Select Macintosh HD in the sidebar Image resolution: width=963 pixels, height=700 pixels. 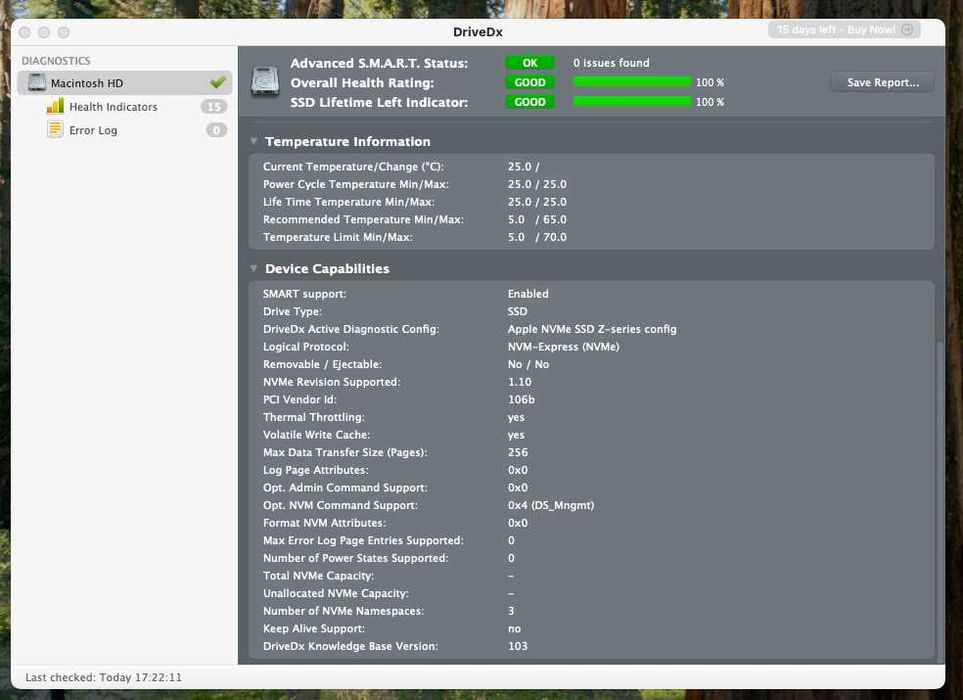click(x=125, y=82)
